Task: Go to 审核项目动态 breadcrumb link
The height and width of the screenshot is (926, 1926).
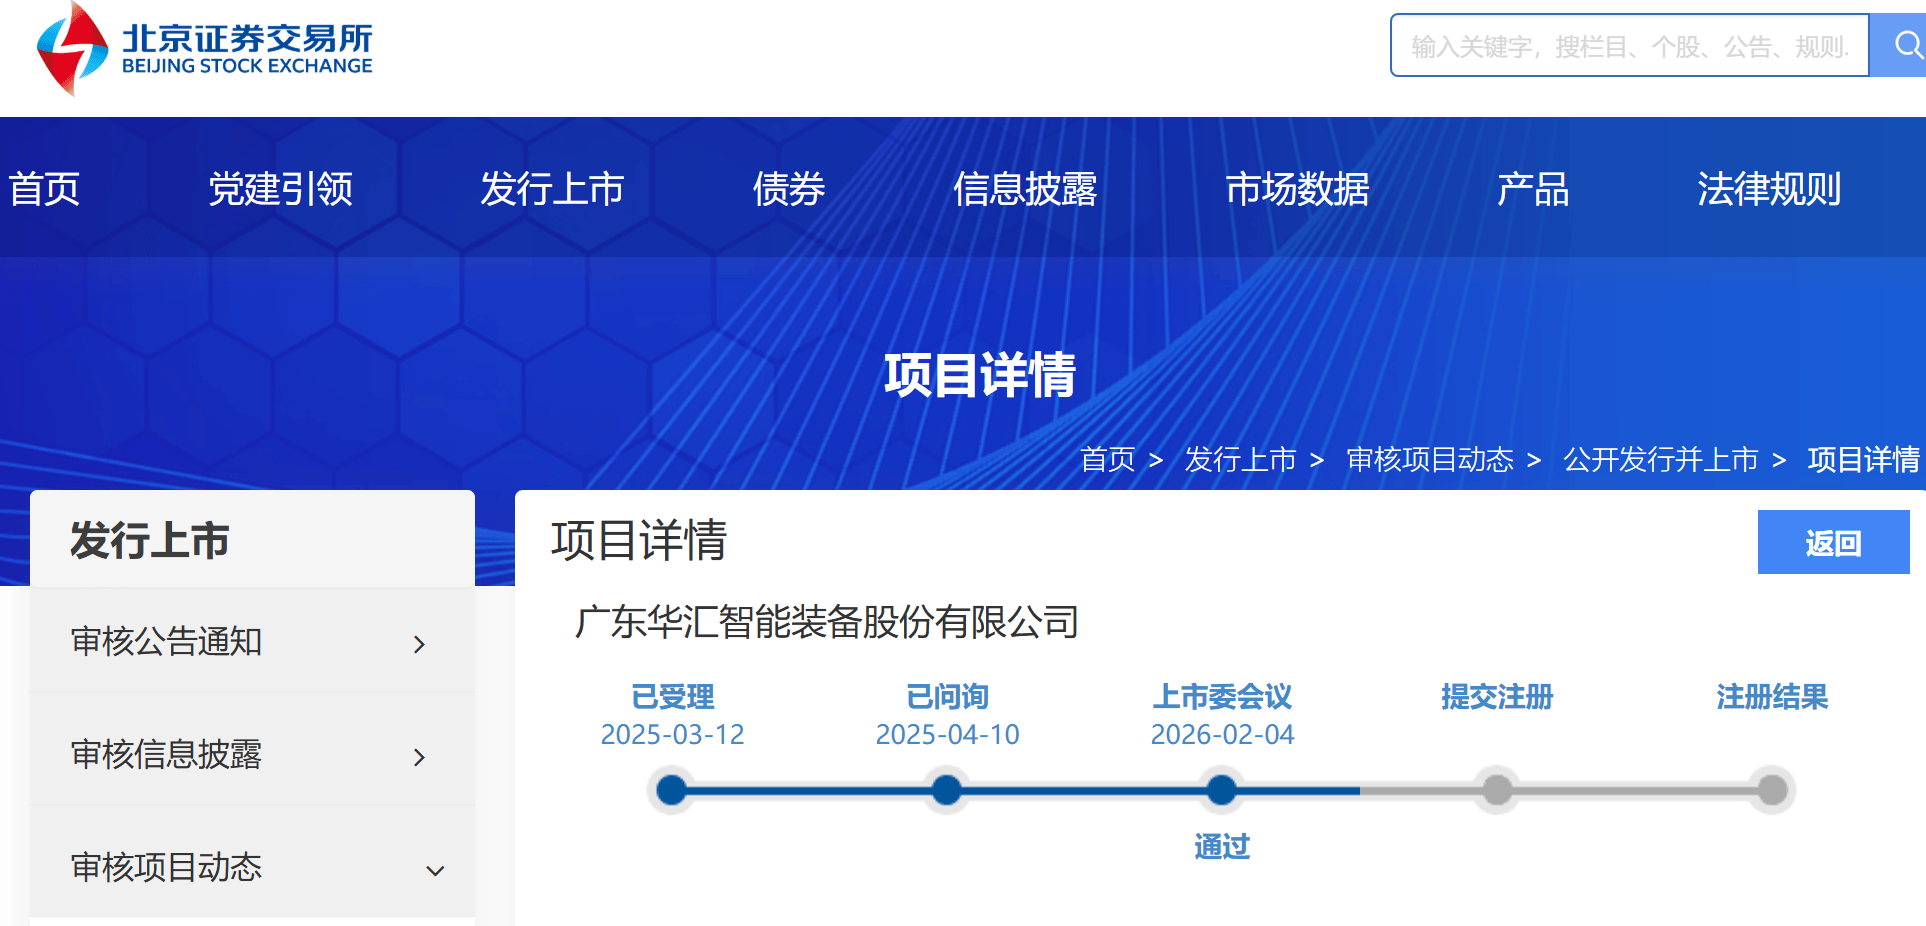Action: coord(1429,459)
